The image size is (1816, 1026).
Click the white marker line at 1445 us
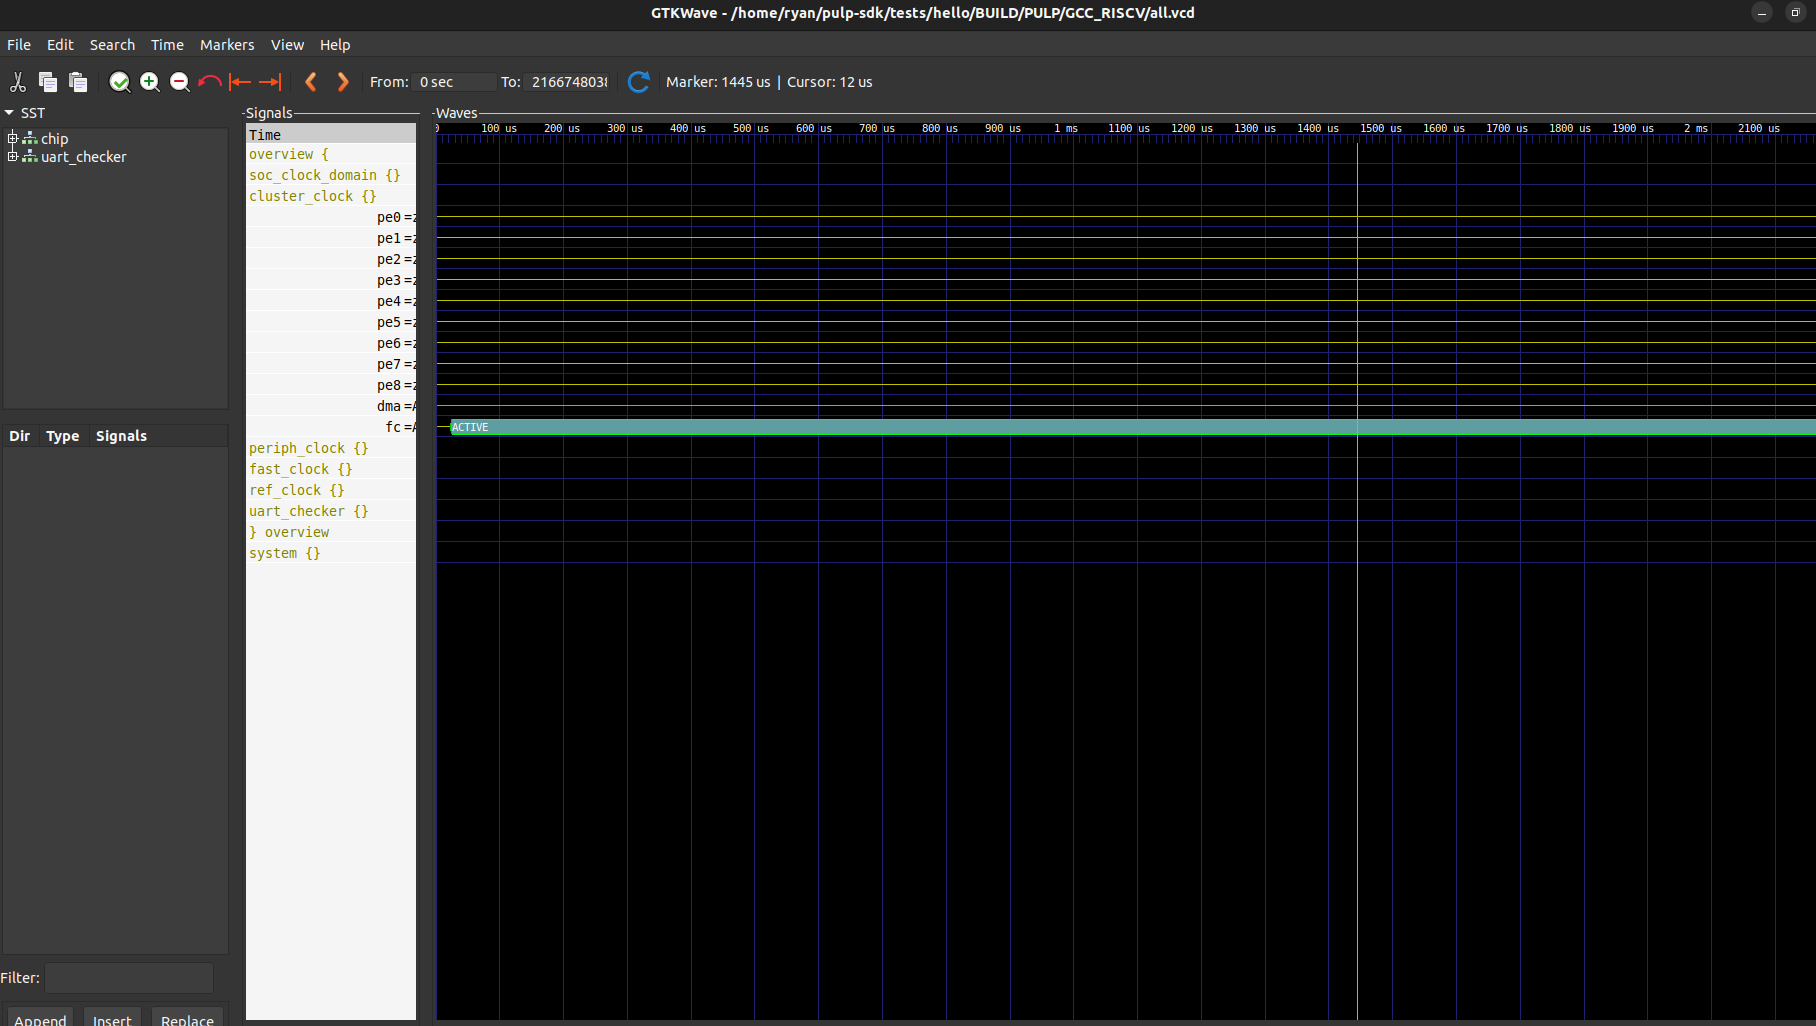(1357, 580)
